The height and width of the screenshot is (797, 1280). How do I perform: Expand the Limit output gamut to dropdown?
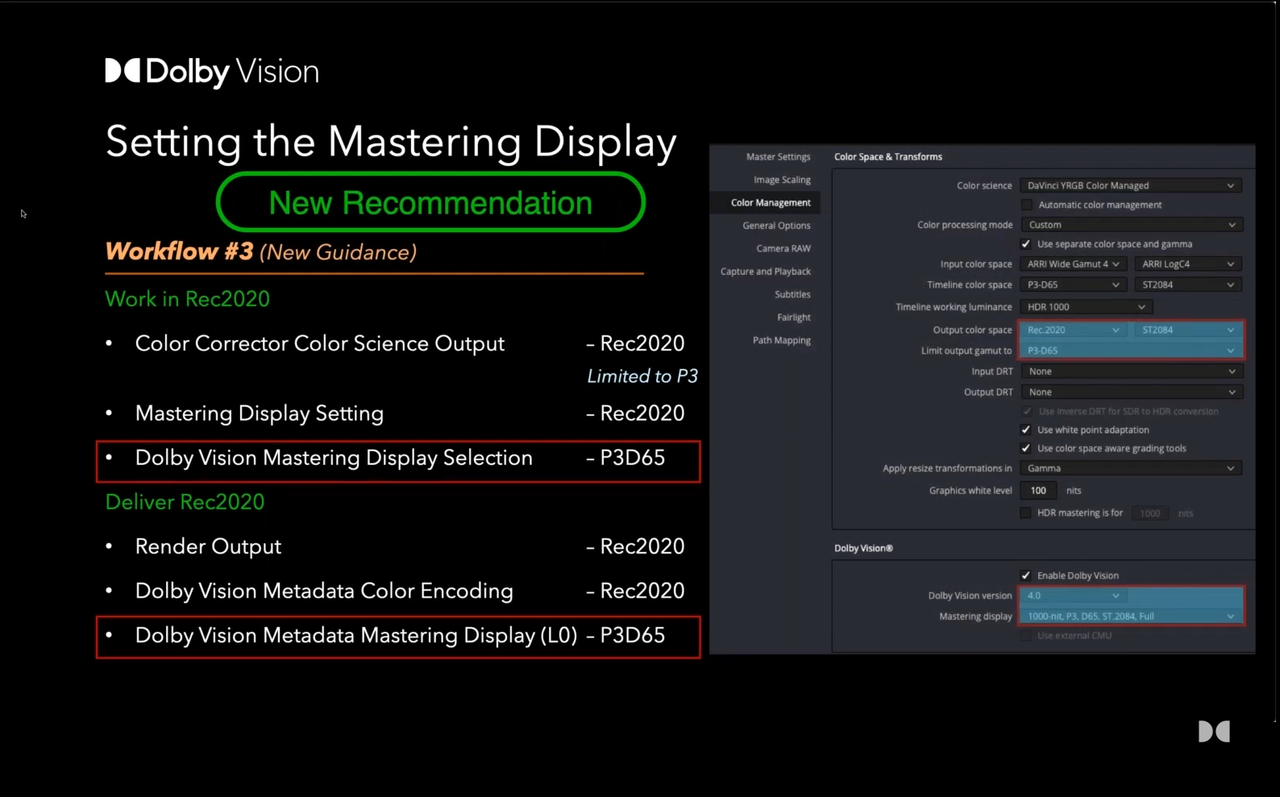(1131, 351)
